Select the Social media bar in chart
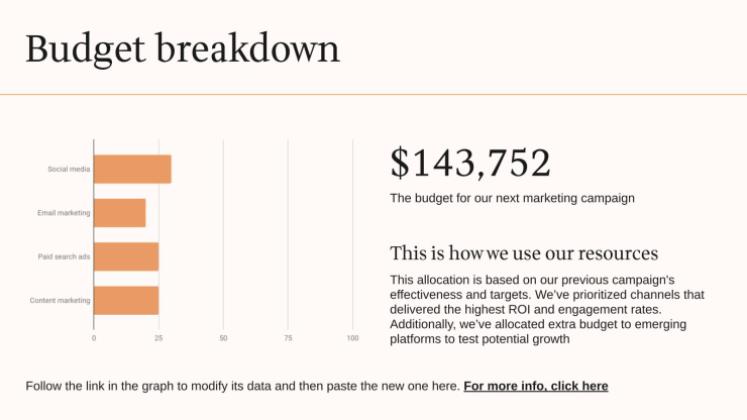Image resolution: width=747 pixels, height=420 pixels. (132, 169)
